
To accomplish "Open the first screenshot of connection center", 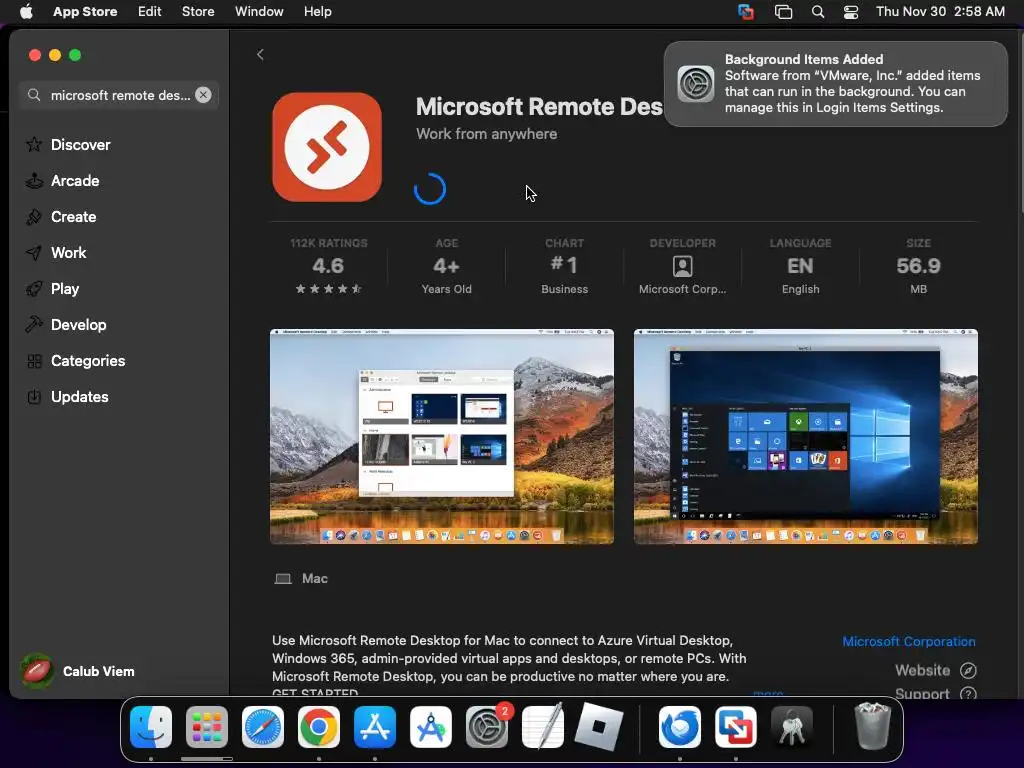I will pyautogui.click(x=441, y=436).
